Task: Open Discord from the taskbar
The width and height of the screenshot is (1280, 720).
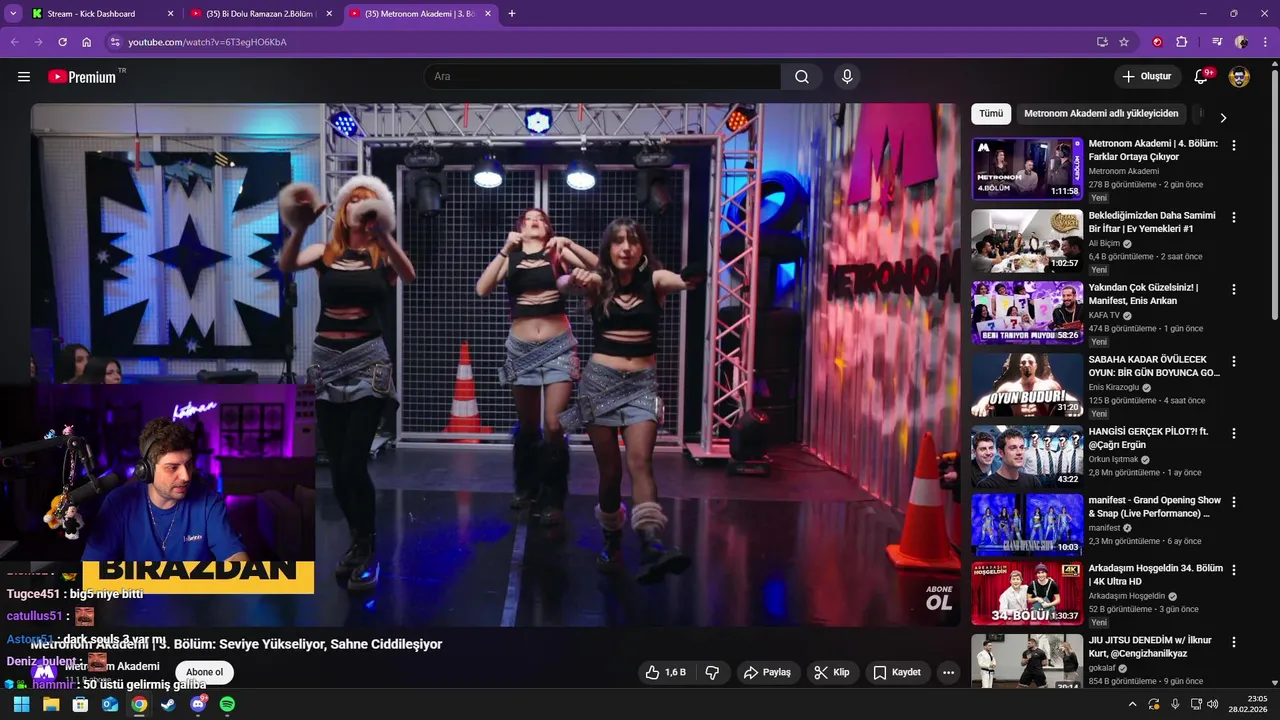Action: point(198,704)
